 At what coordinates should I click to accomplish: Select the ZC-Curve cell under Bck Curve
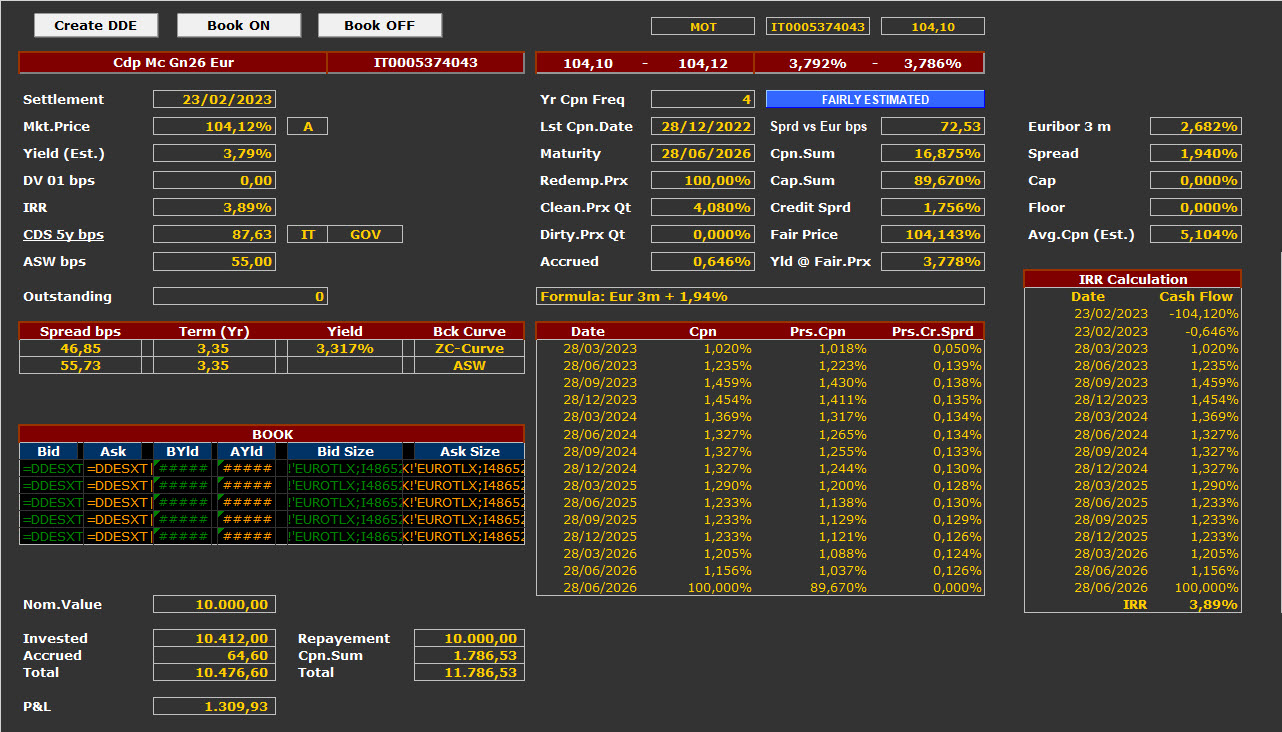click(469, 349)
